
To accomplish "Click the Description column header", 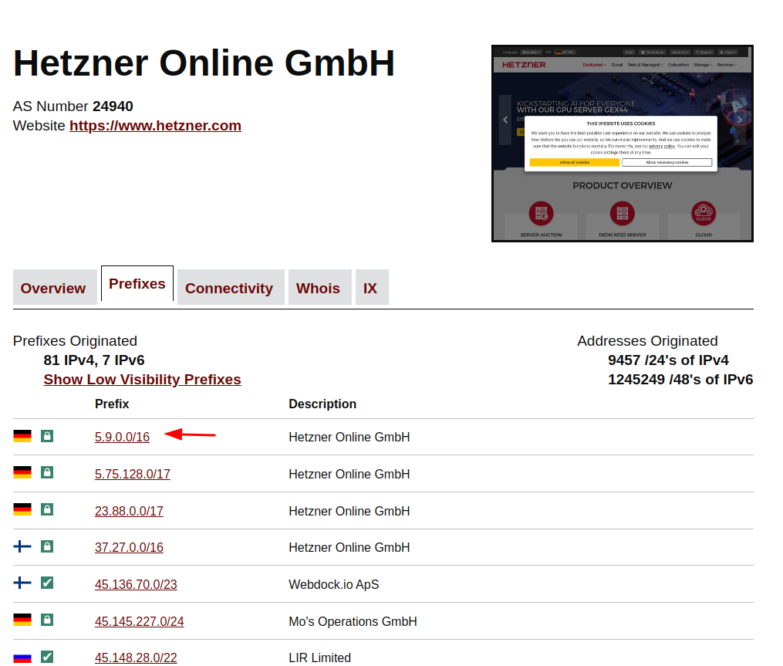I will coord(323,403).
